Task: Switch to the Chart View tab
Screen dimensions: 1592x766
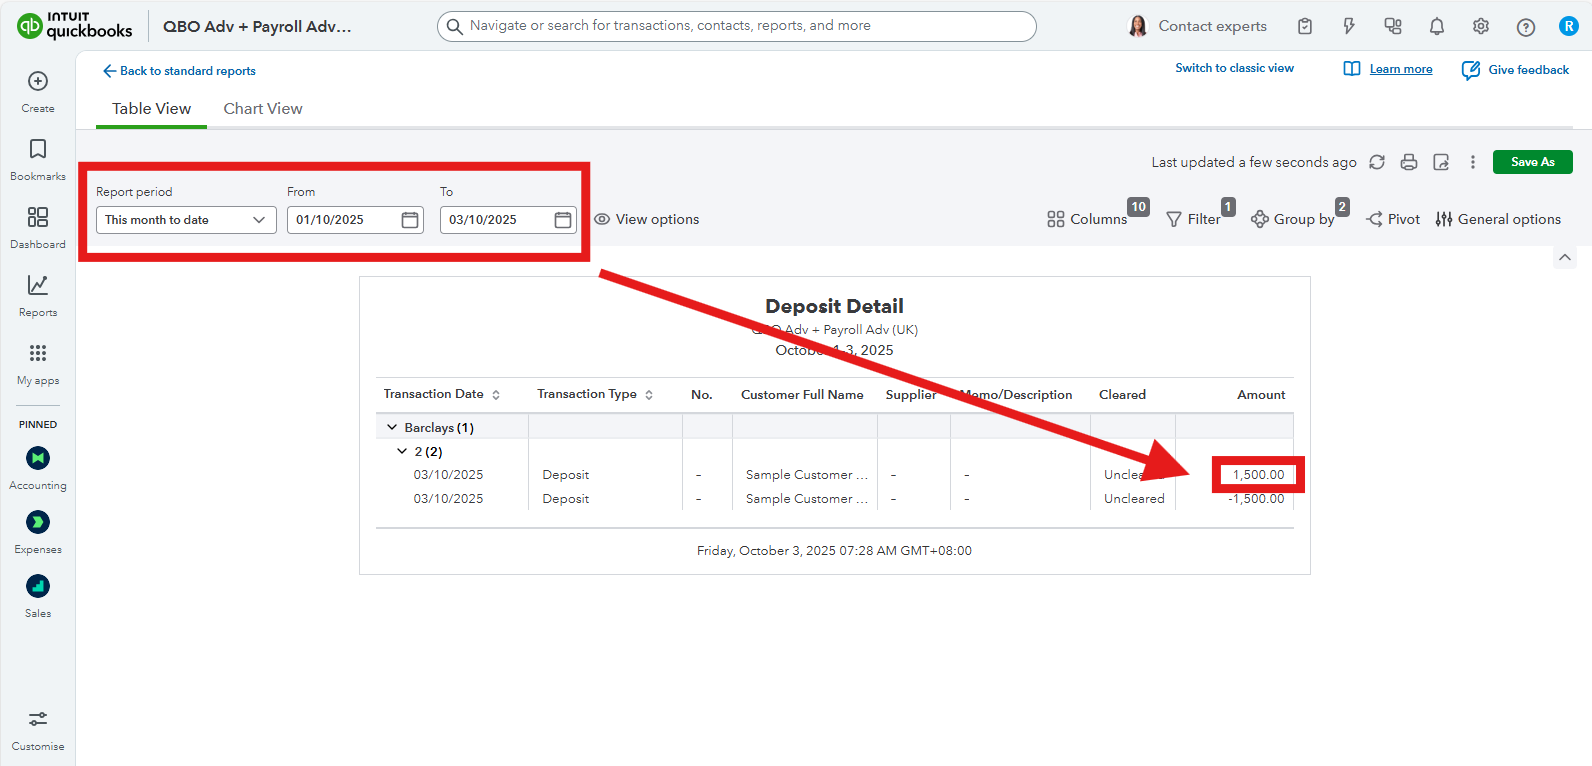Action: (263, 109)
